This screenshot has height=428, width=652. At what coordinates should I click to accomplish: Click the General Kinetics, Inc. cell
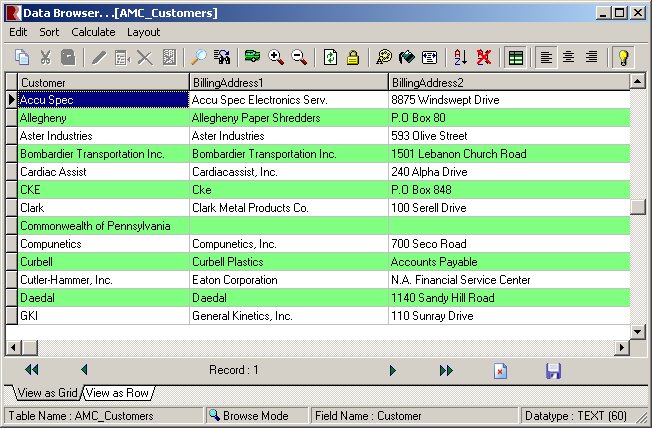[x=289, y=316]
